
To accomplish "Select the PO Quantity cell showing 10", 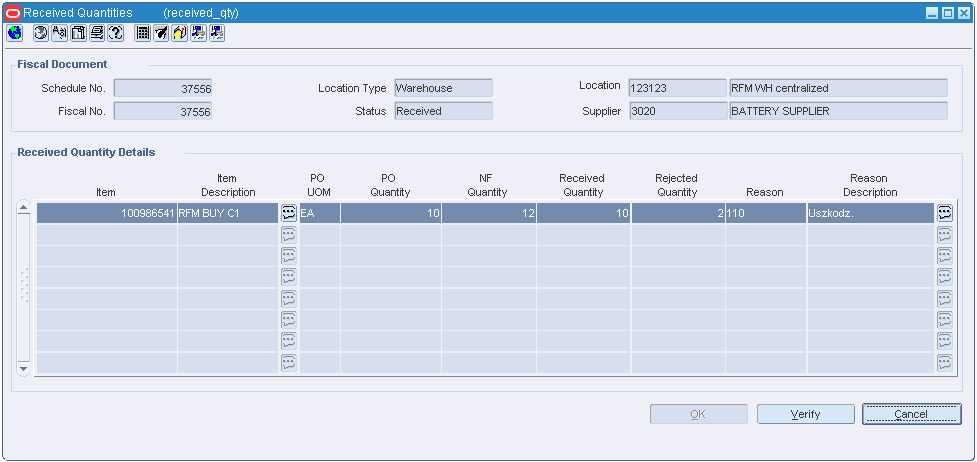I will pyautogui.click(x=391, y=213).
